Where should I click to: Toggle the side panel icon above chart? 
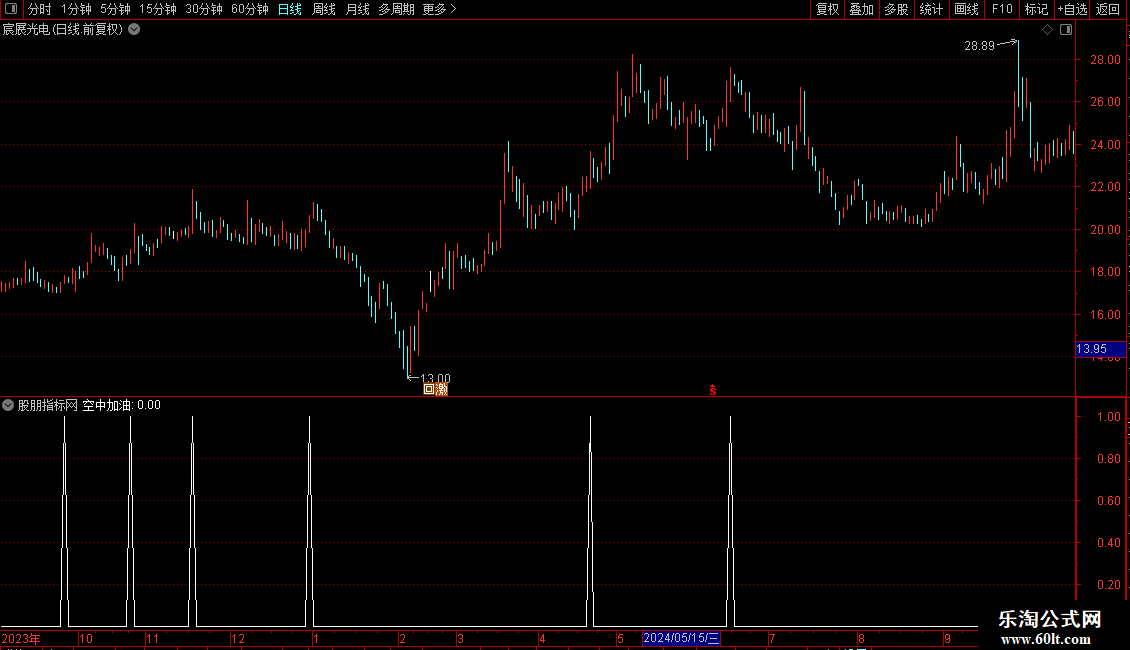point(1066,30)
